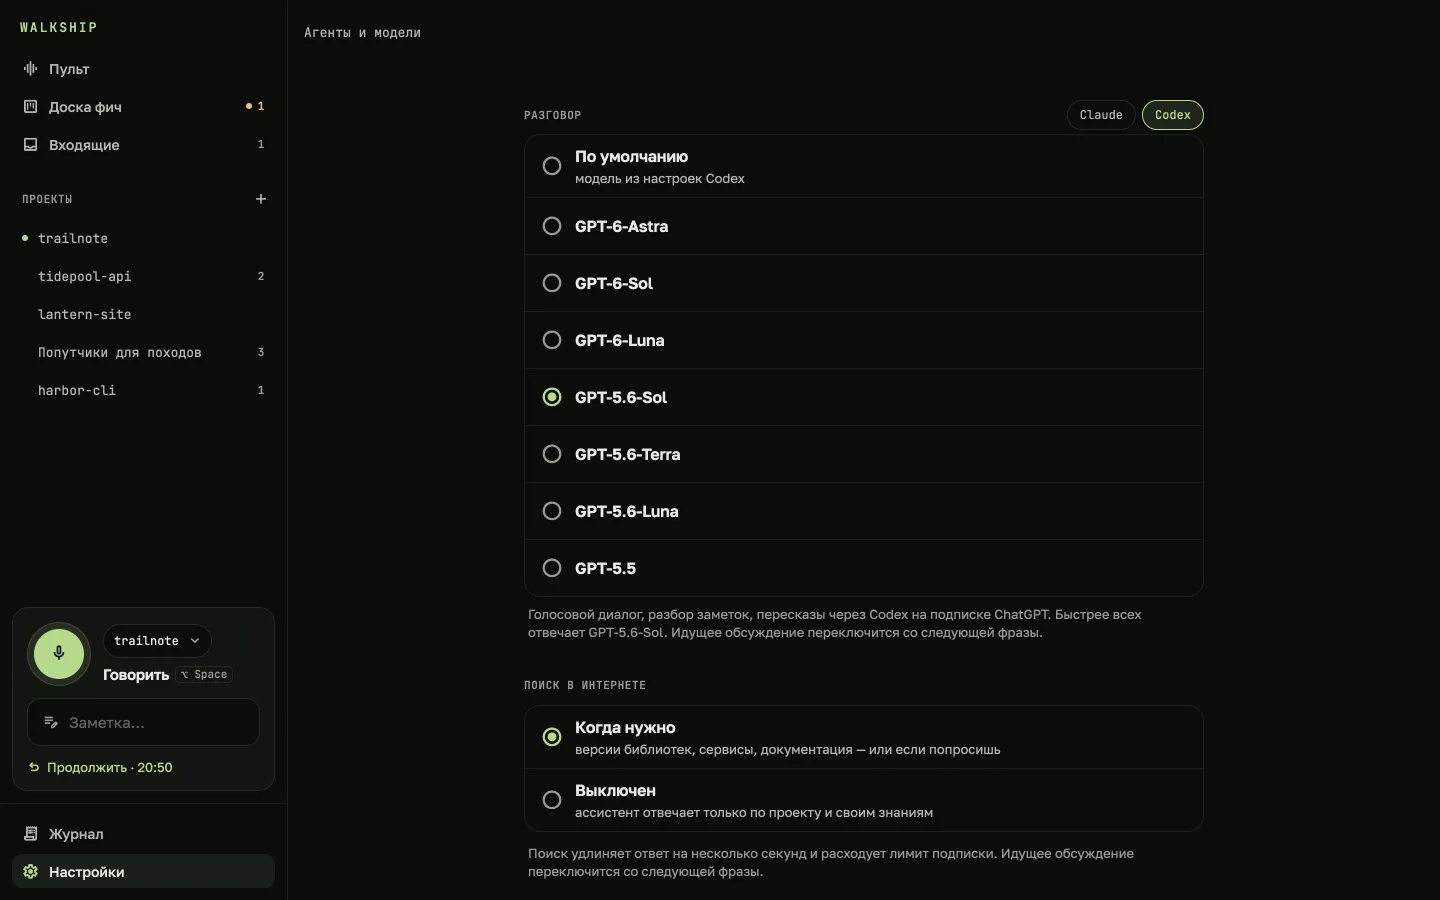Switch to the Codex tab
Image resolution: width=1440 pixels, height=900 pixels.
click(1173, 115)
